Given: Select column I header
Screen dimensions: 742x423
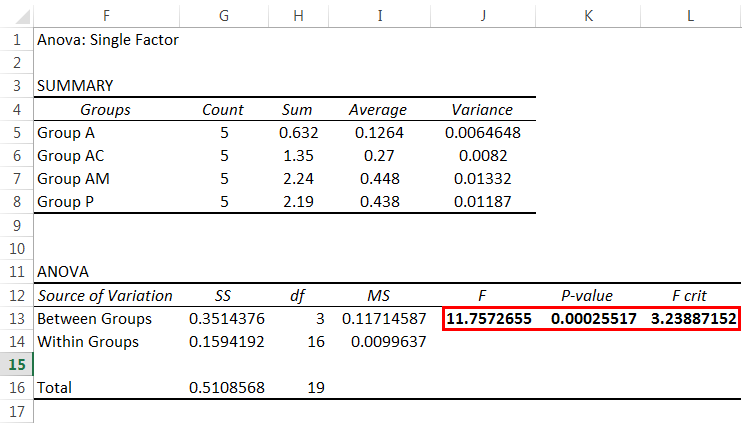Looking at the screenshot, I should point(380,16).
